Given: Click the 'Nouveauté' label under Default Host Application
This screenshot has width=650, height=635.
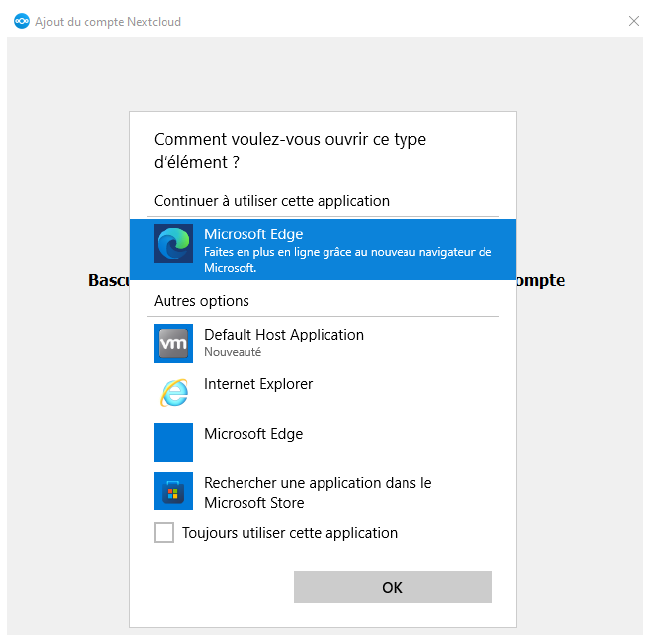Looking at the screenshot, I should (233, 352).
